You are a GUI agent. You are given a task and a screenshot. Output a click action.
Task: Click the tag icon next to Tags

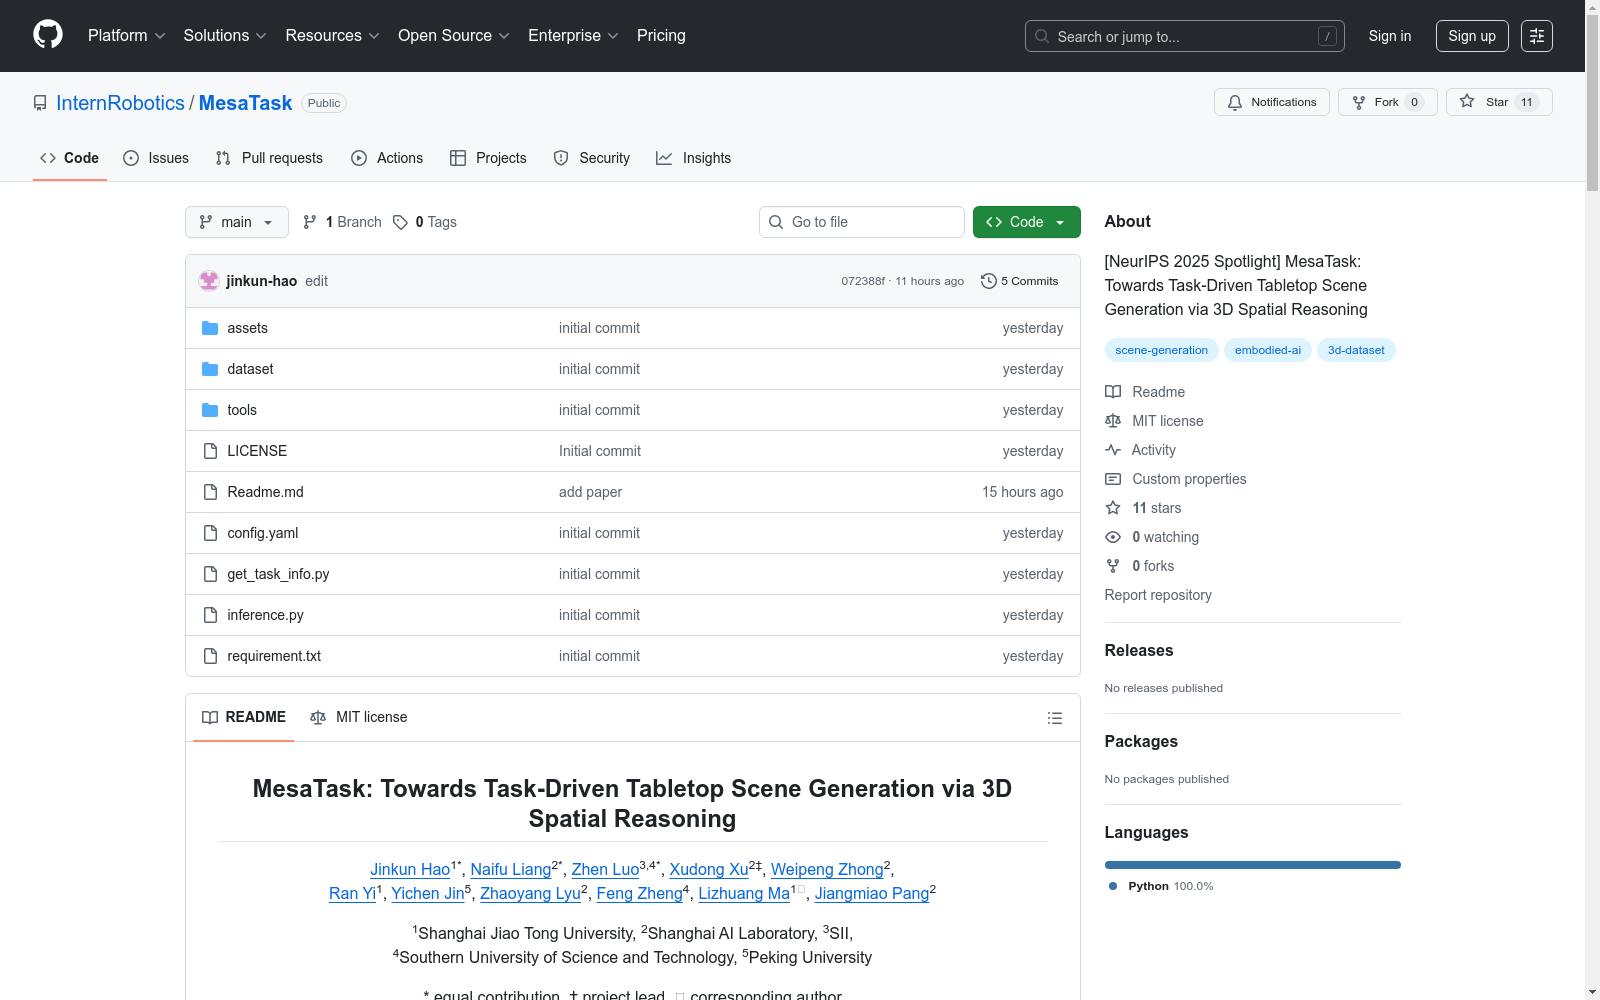point(400,222)
